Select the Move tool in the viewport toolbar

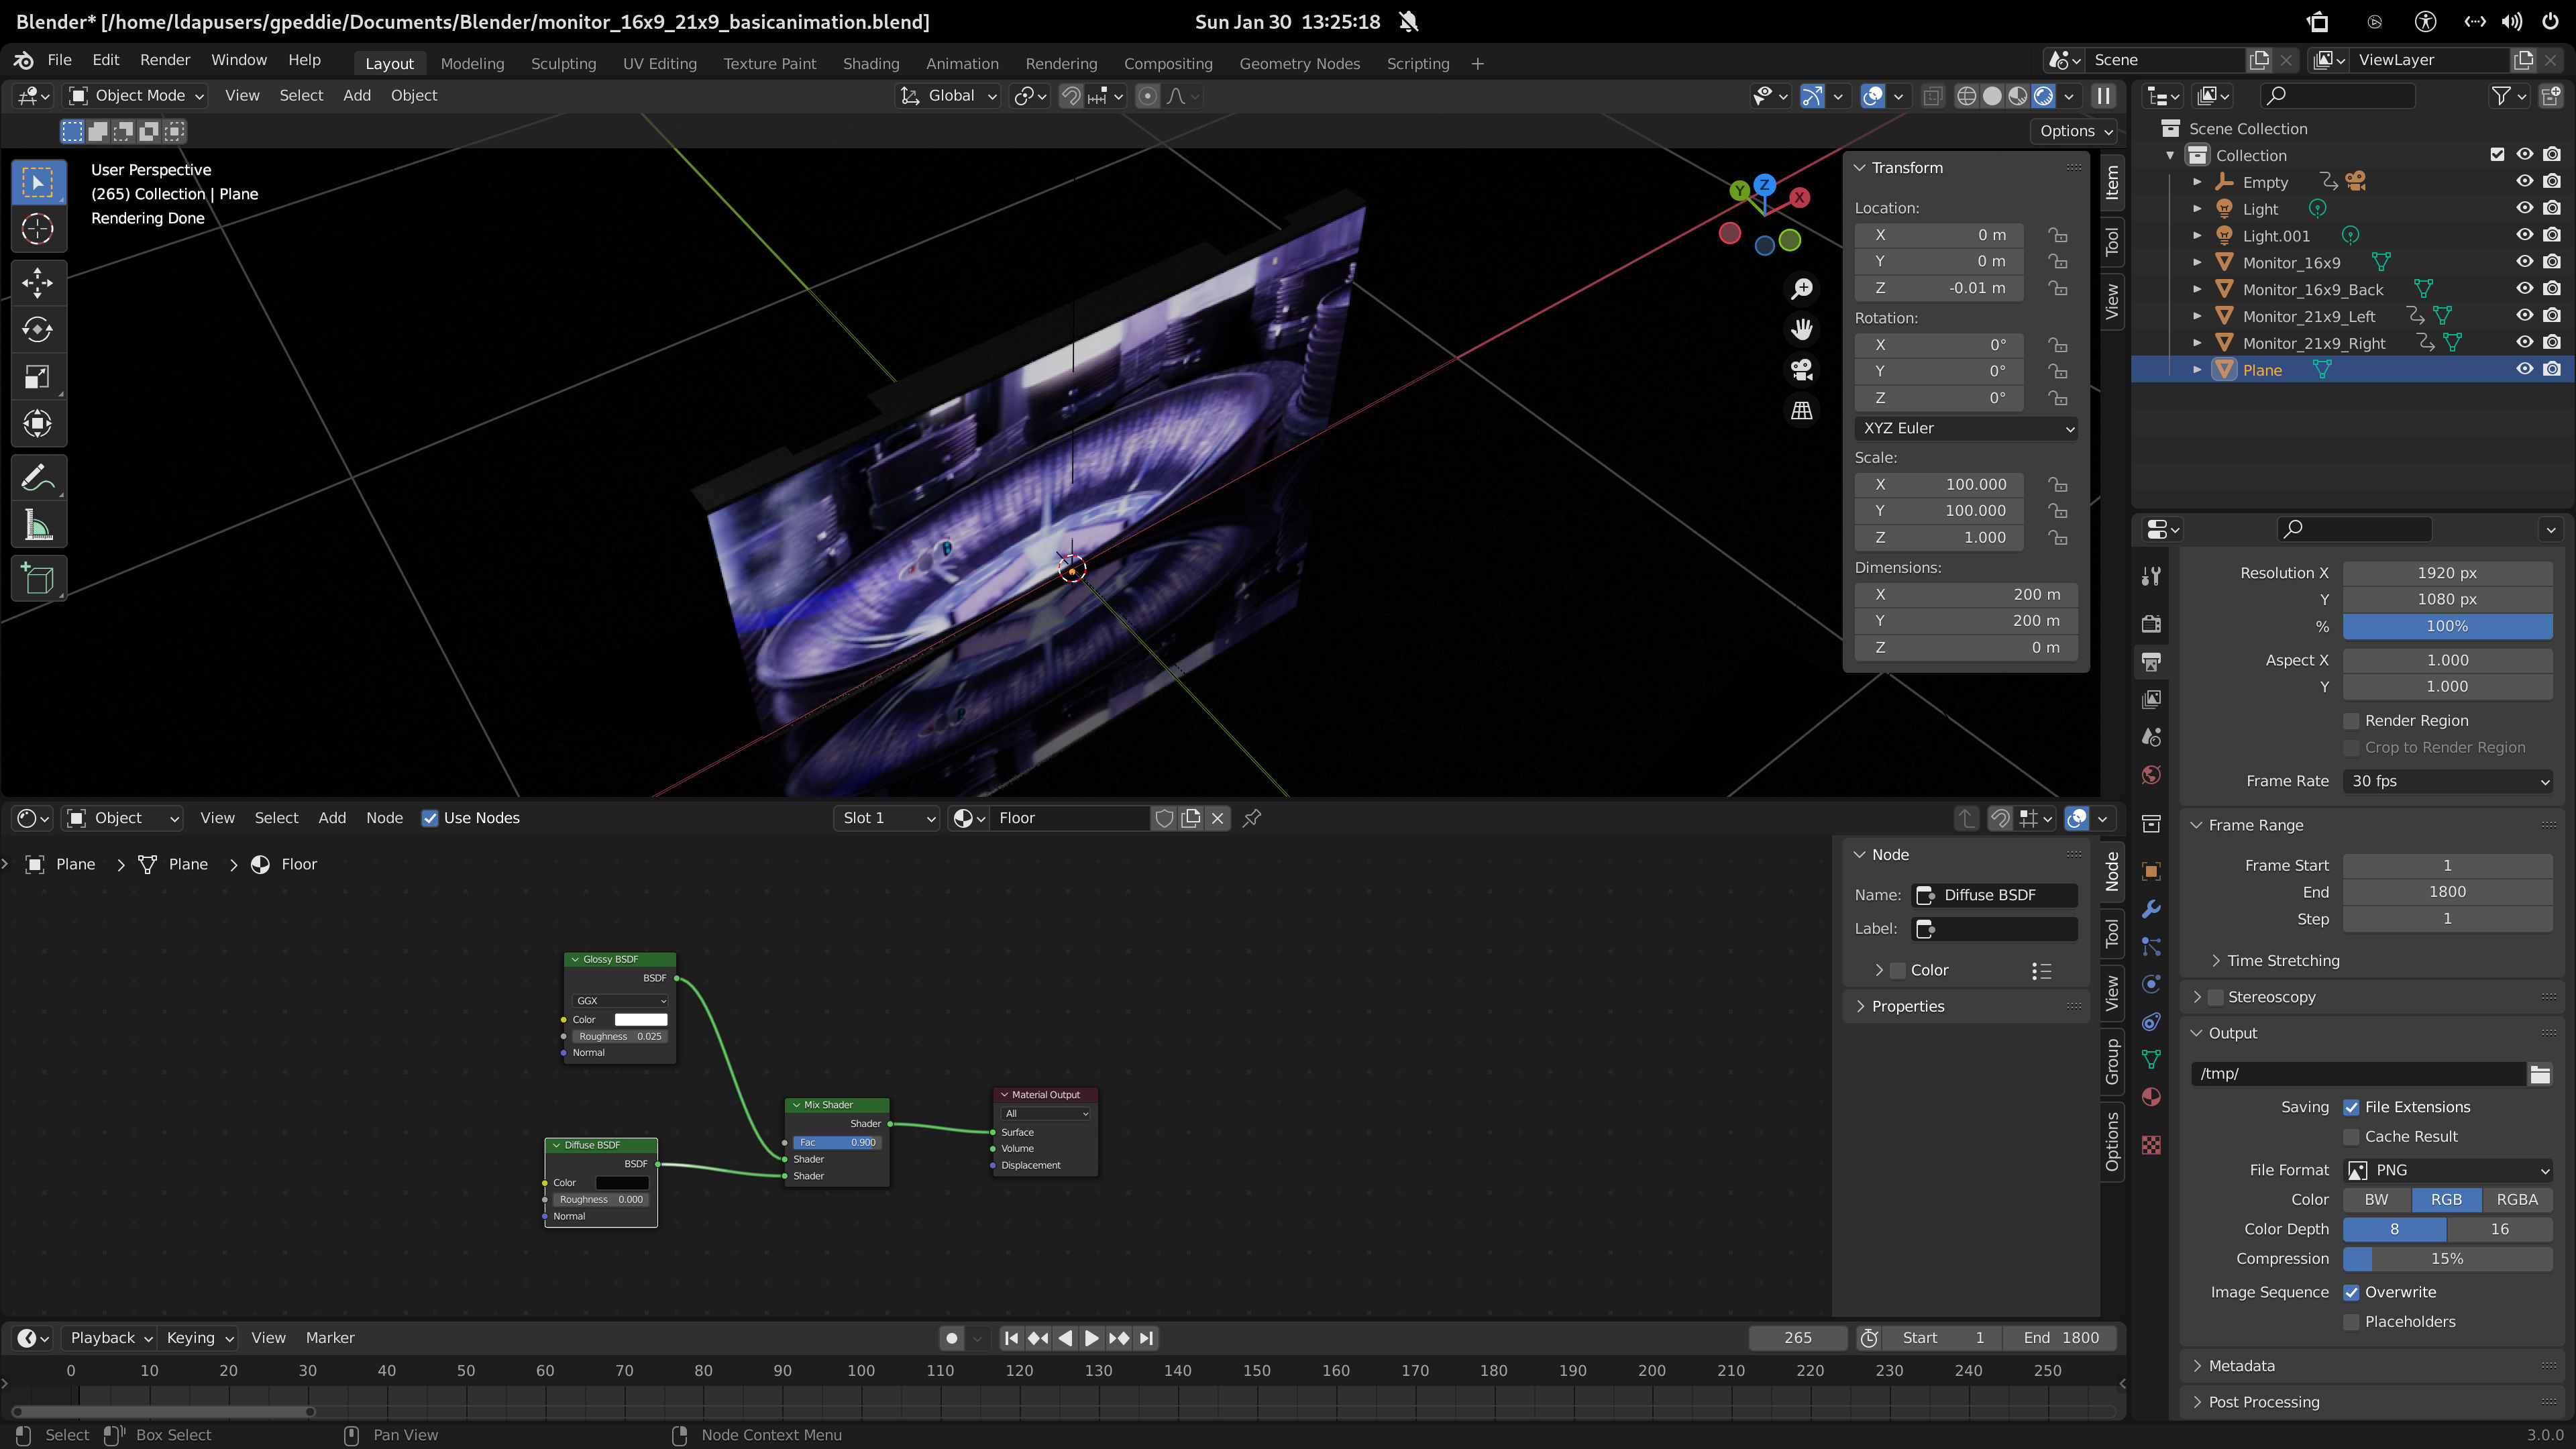coord(37,283)
